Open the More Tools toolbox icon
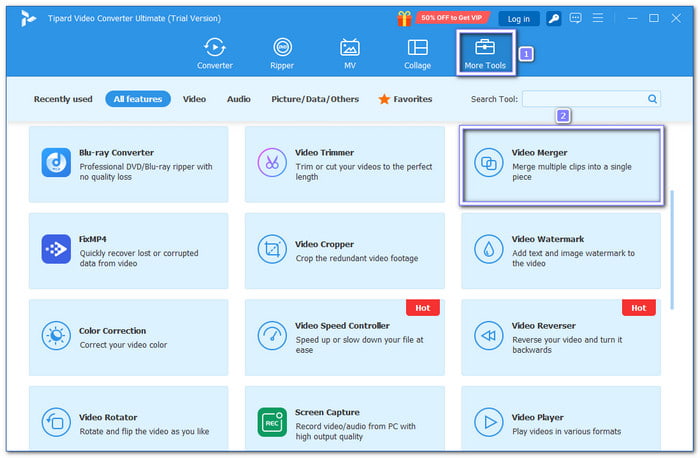 tap(485, 46)
